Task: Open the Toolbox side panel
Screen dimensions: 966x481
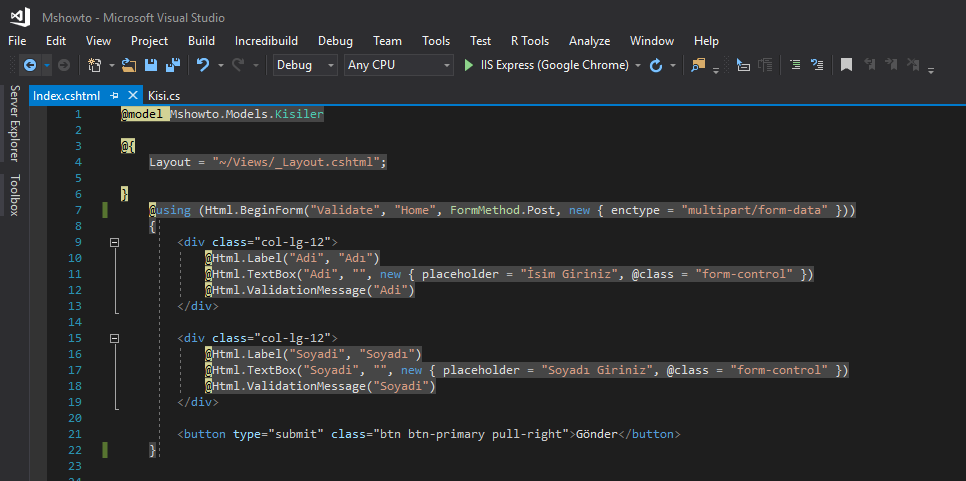Action: pos(15,195)
